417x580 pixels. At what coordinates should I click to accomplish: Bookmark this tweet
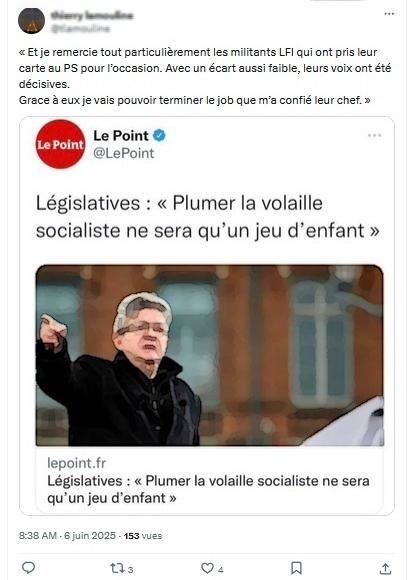(x=296, y=568)
